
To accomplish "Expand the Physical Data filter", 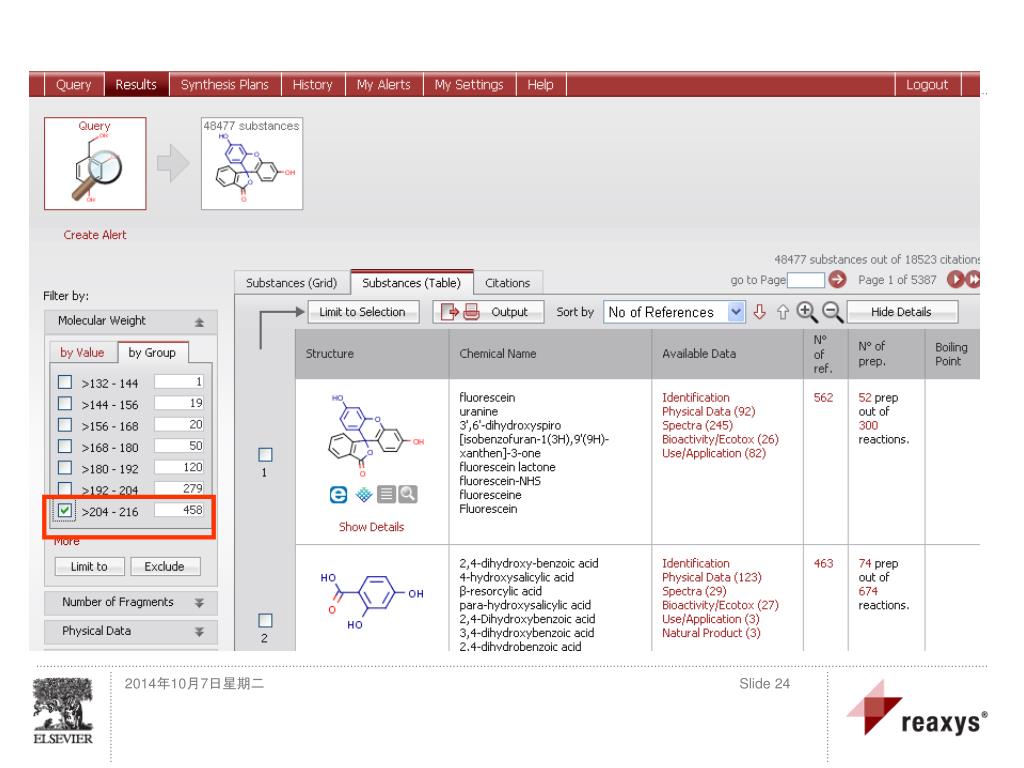I will coord(131,631).
